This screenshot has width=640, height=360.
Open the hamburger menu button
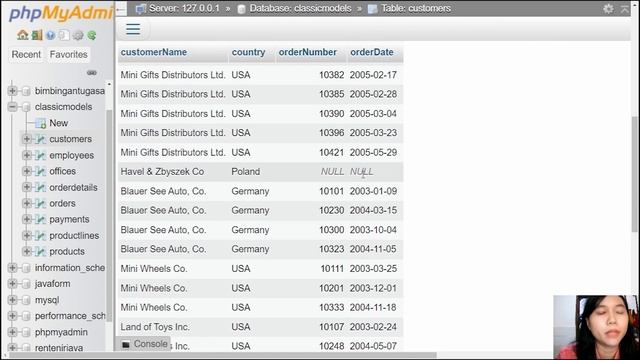pos(133,29)
